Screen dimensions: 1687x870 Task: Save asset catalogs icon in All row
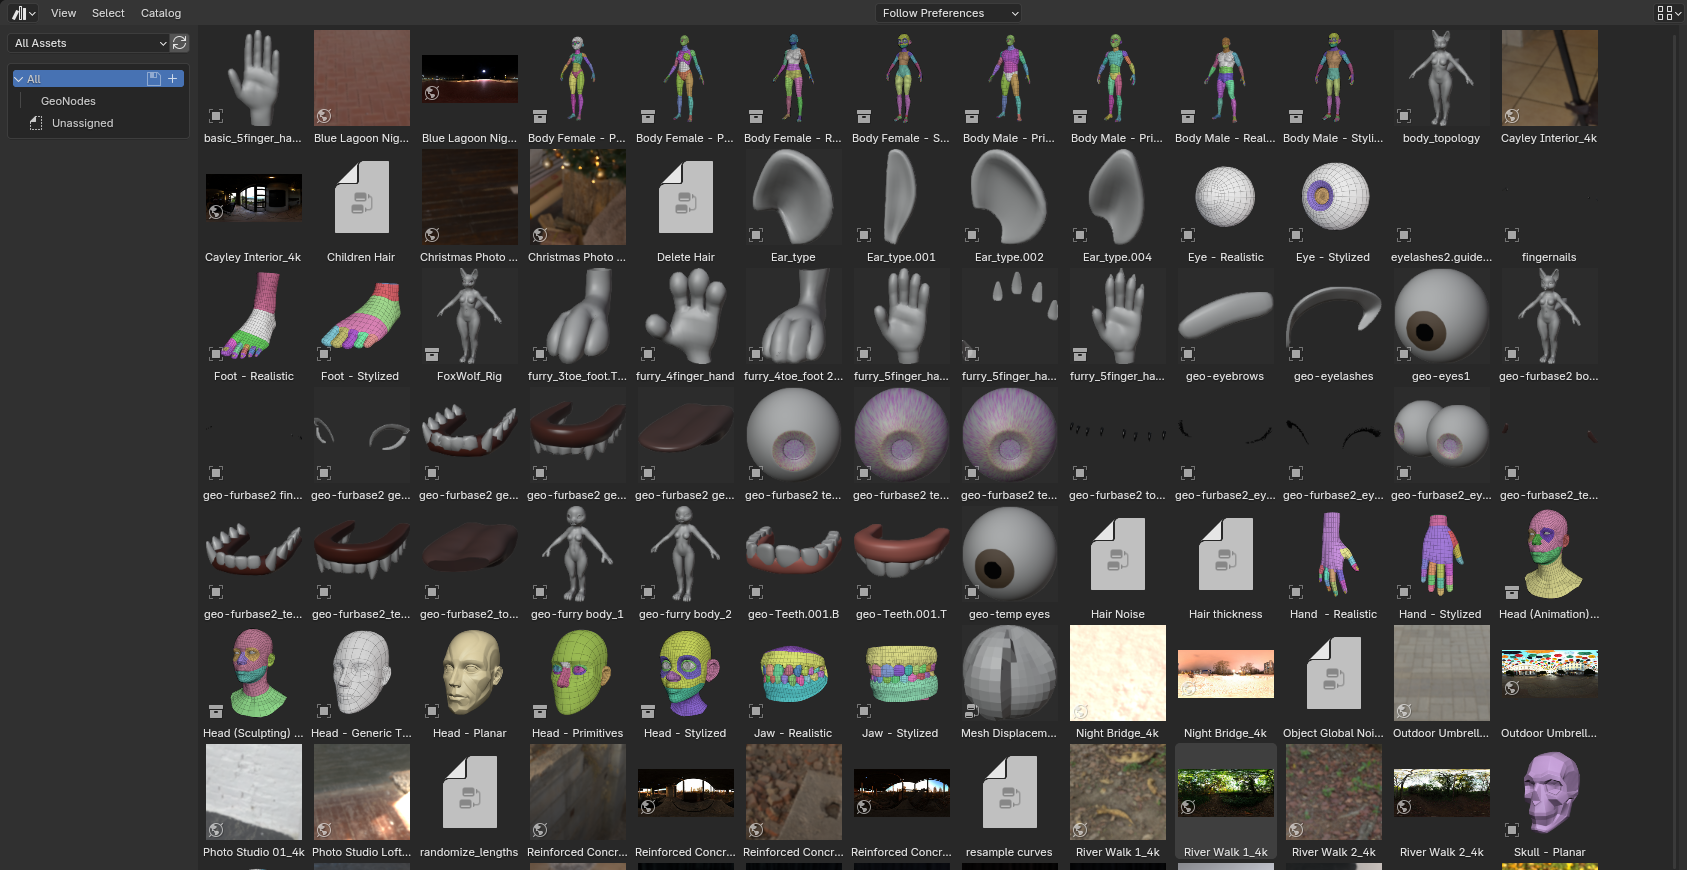154,78
